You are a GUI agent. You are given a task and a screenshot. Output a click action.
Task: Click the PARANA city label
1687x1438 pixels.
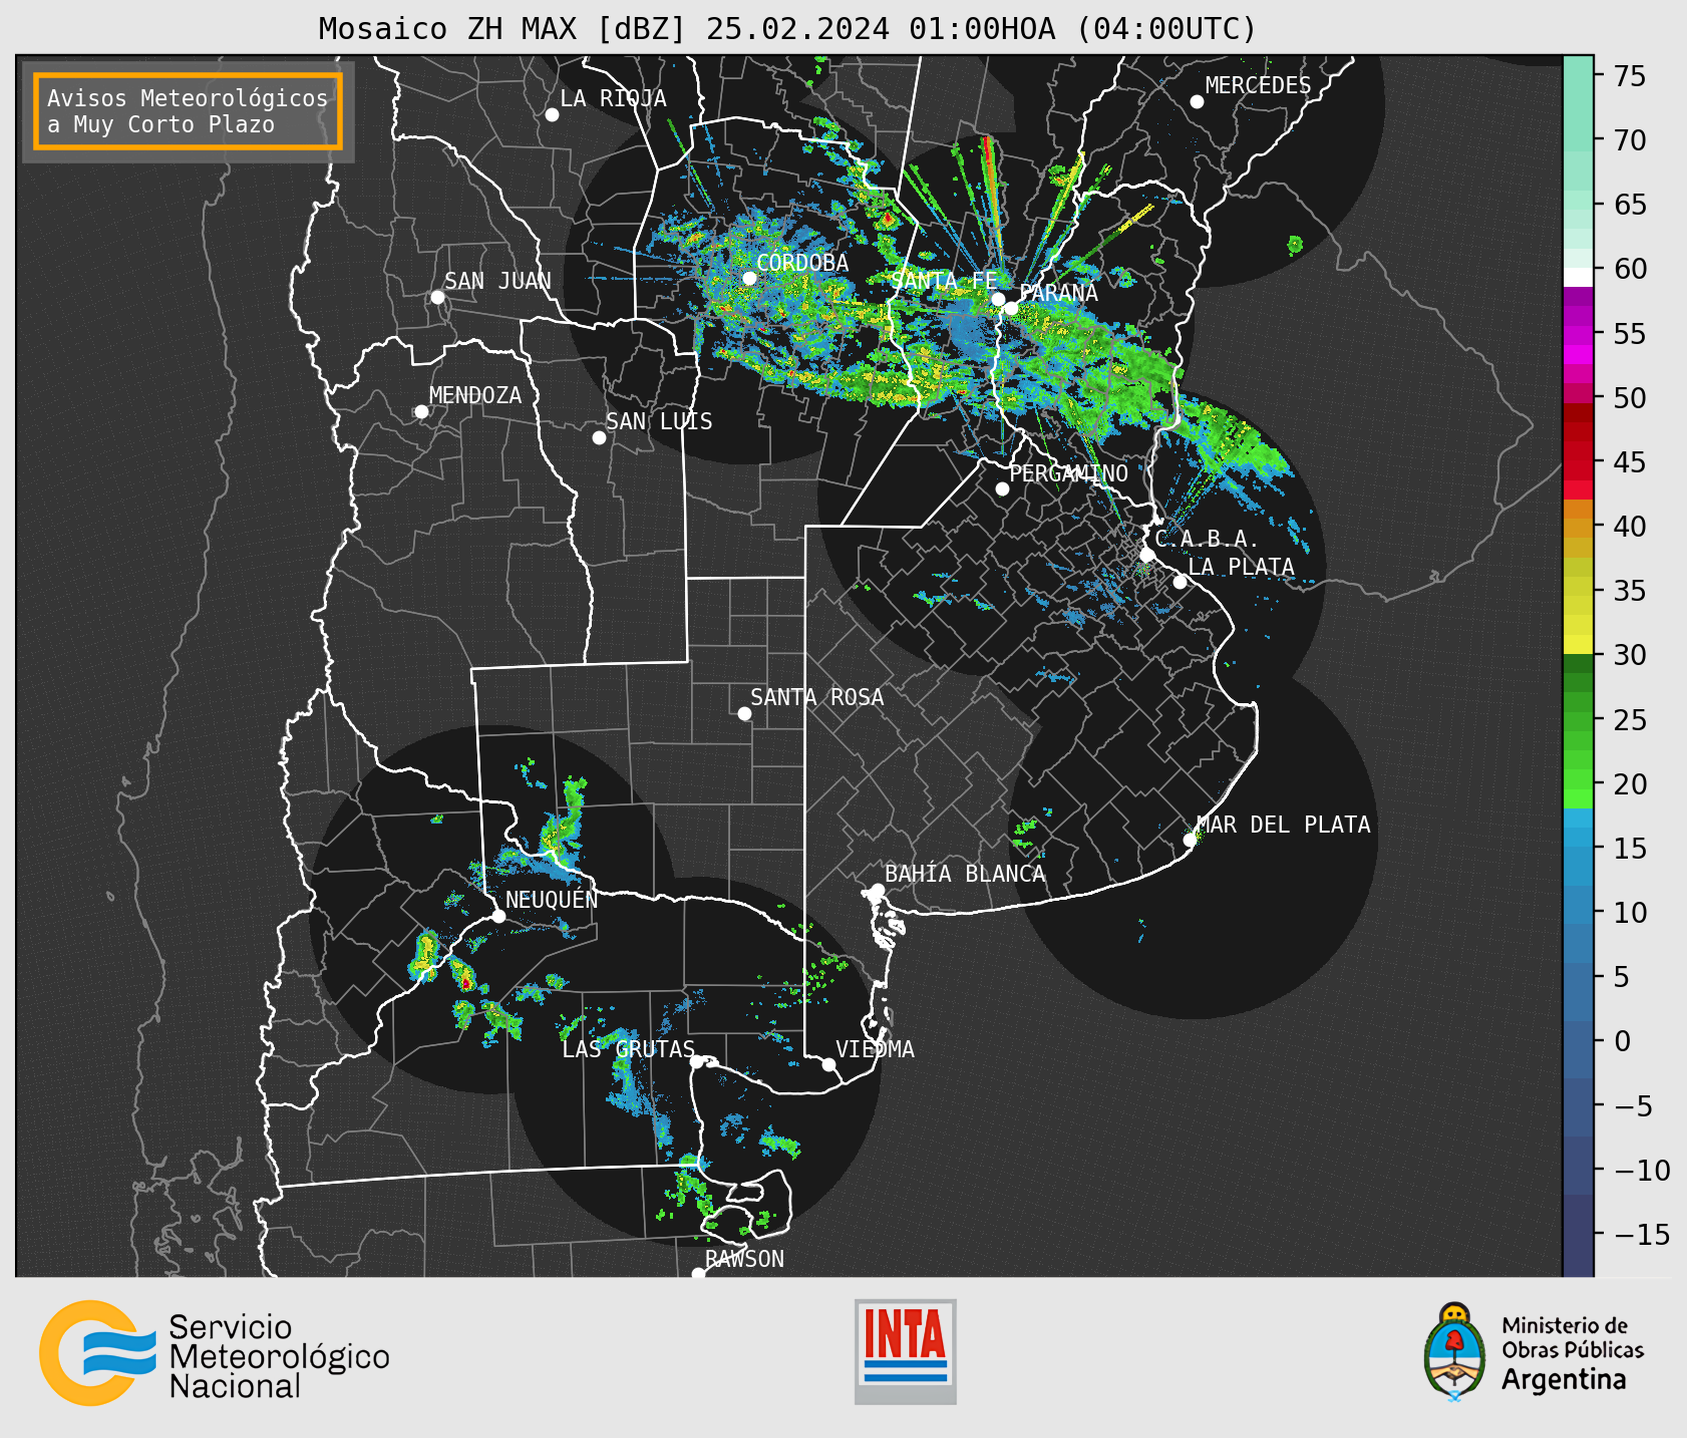click(1058, 293)
